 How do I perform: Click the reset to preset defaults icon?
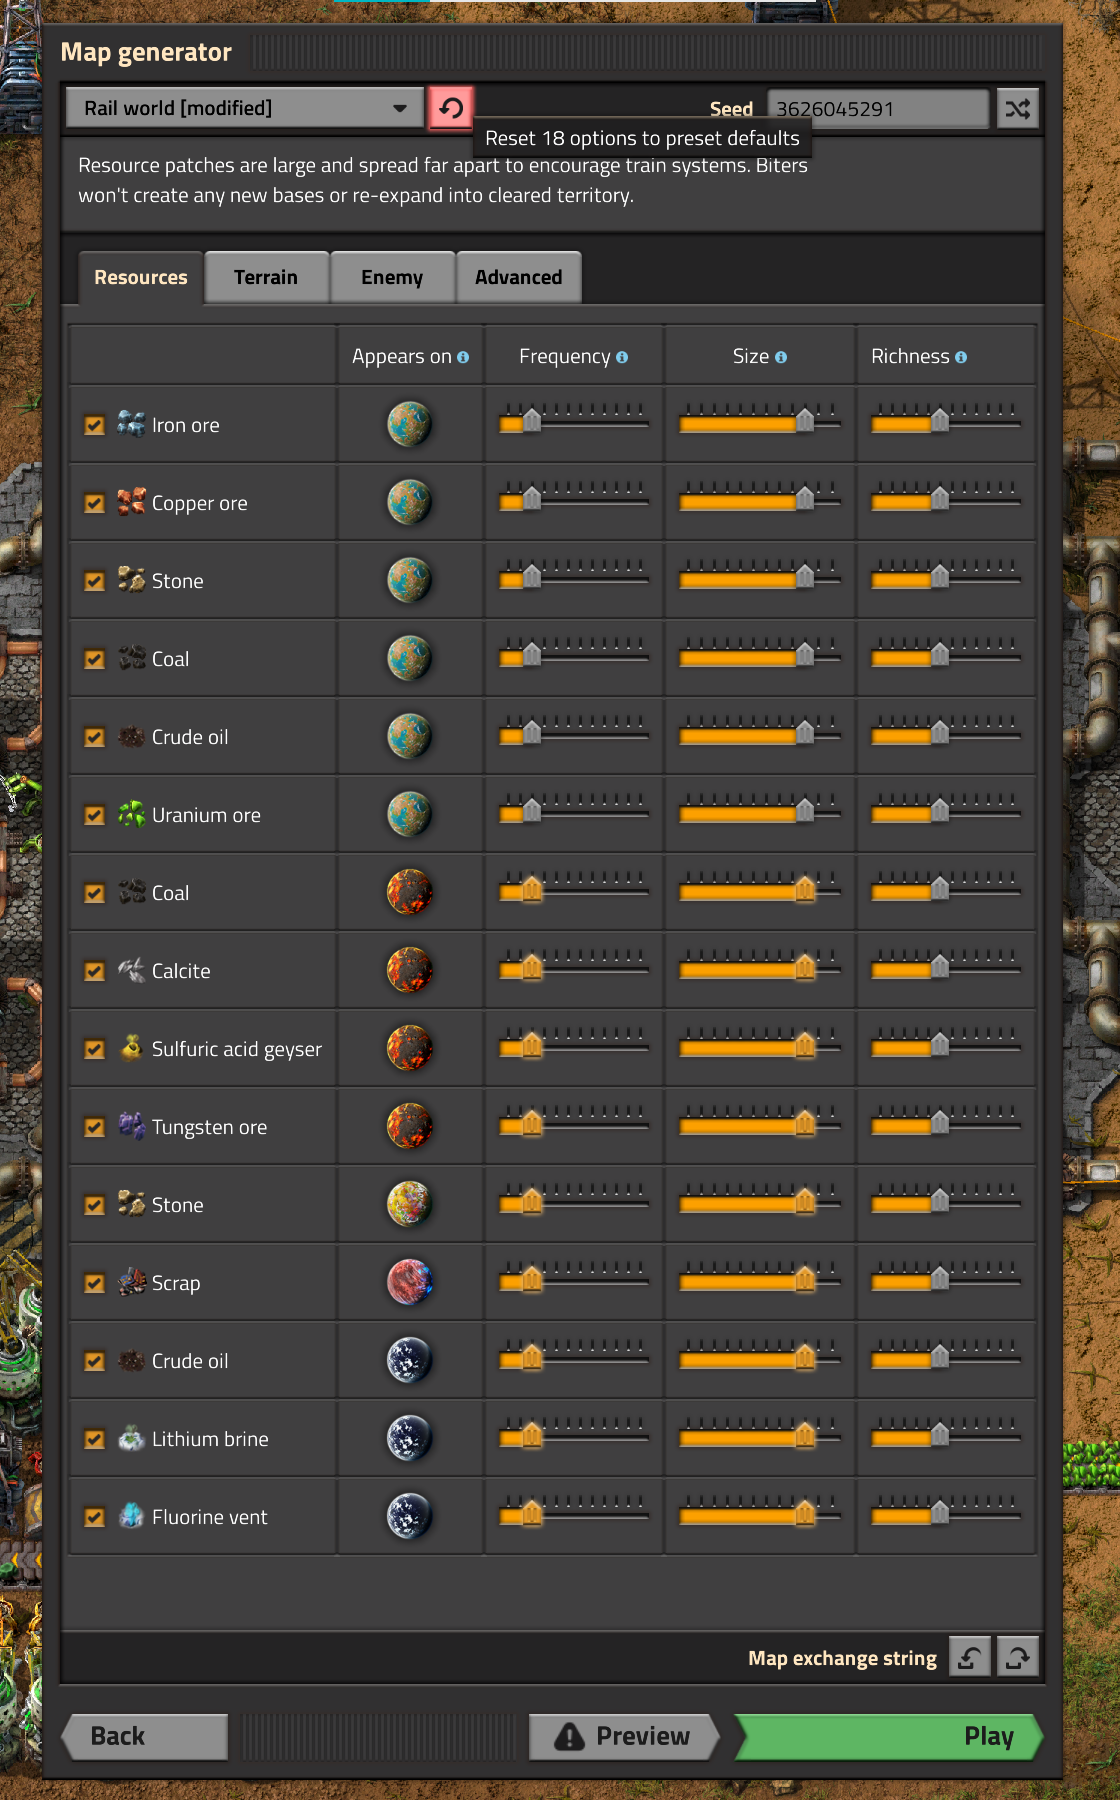[x=451, y=108]
